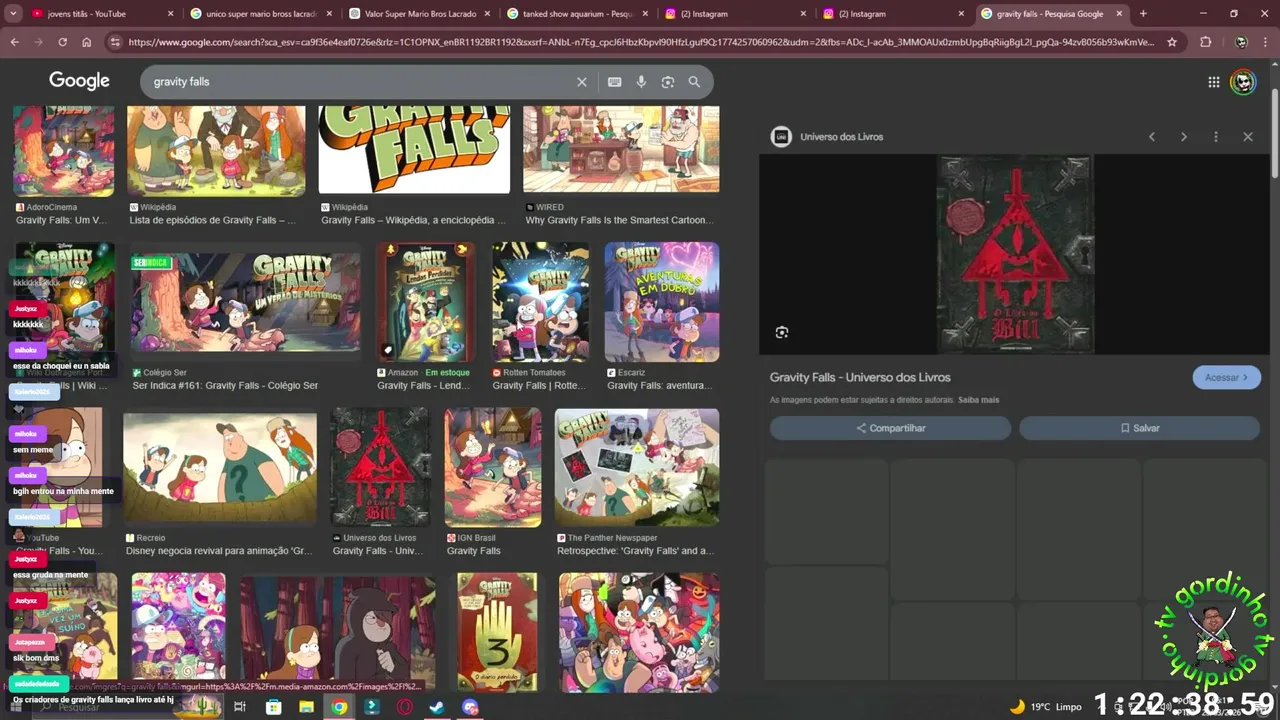
Task: Click the Lens search icon on preview image
Action: pyautogui.click(x=782, y=332)
